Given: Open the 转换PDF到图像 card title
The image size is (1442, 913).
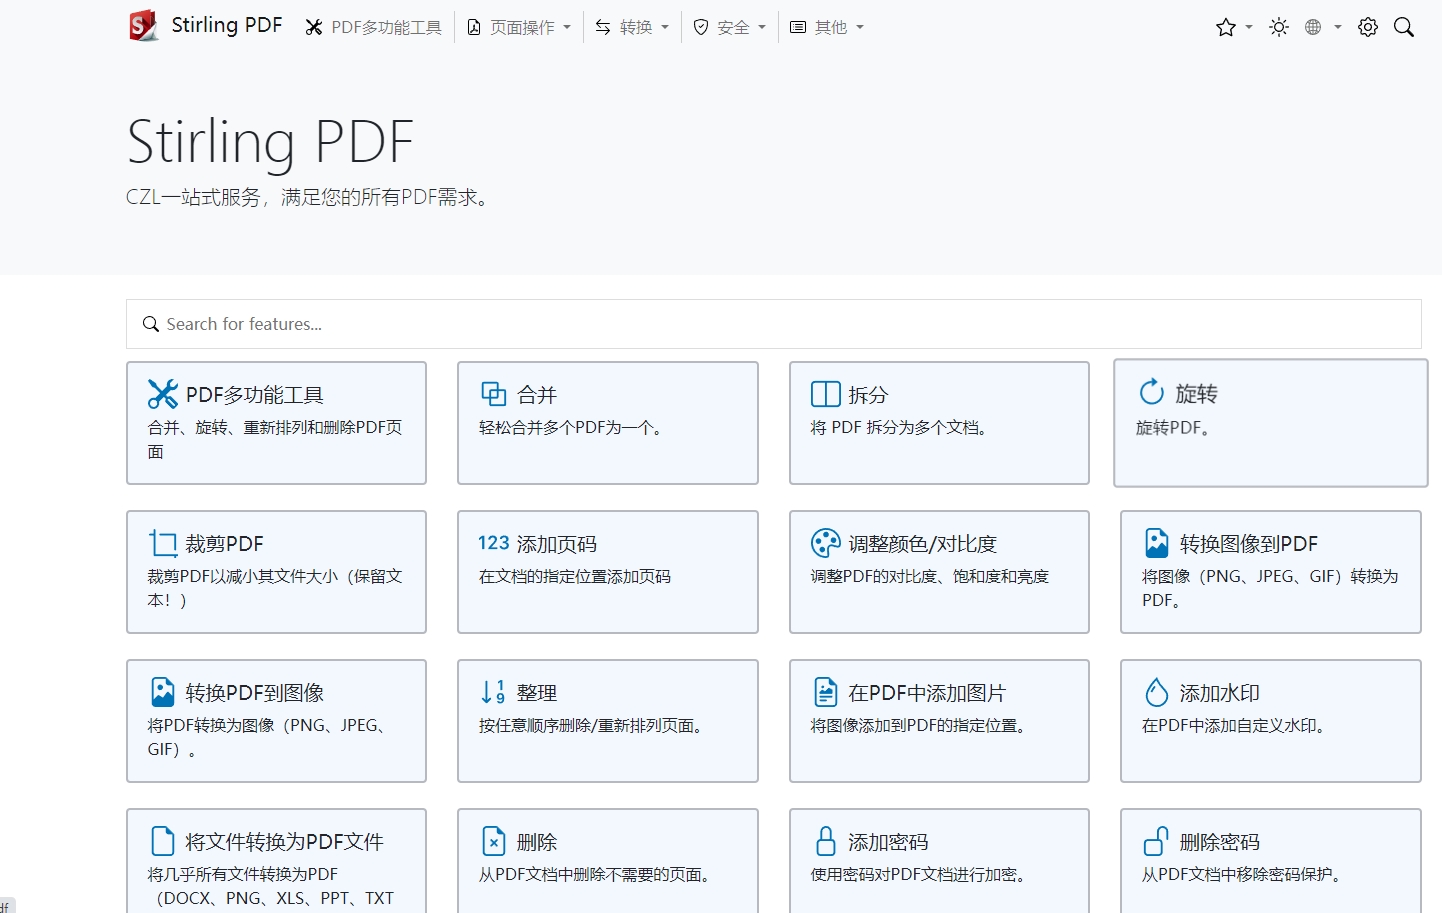Looking at the screenshot, I should coord(255,693).
